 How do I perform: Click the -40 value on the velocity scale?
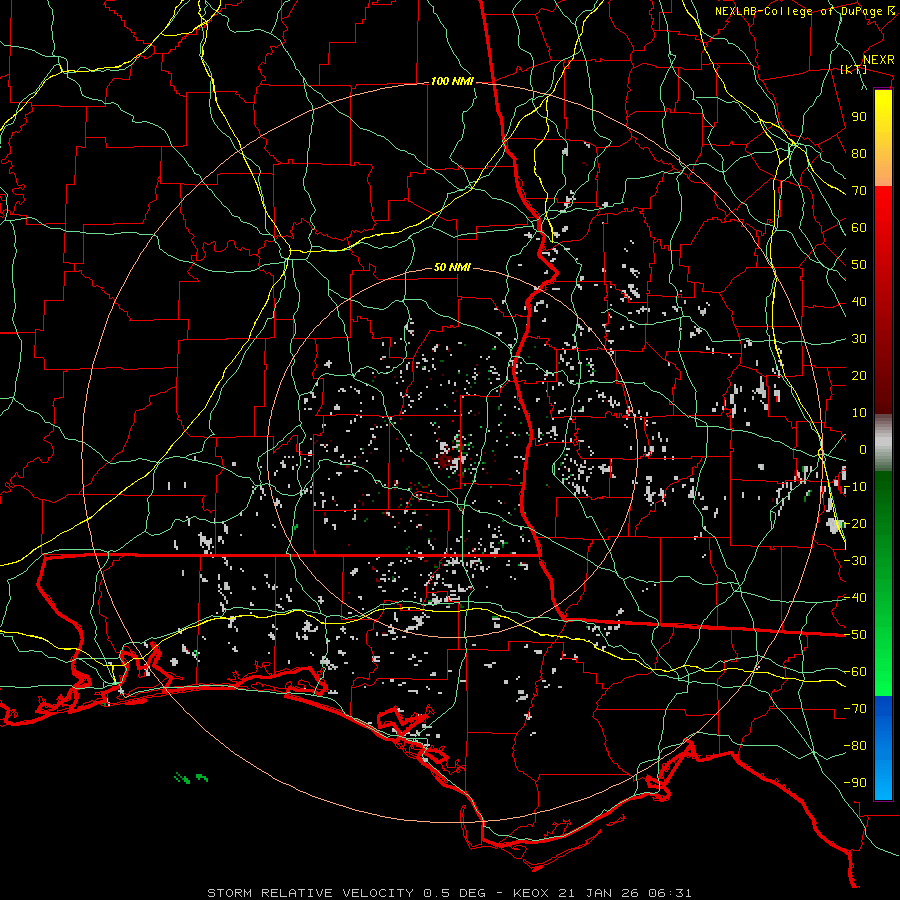[x=855, y=598]
